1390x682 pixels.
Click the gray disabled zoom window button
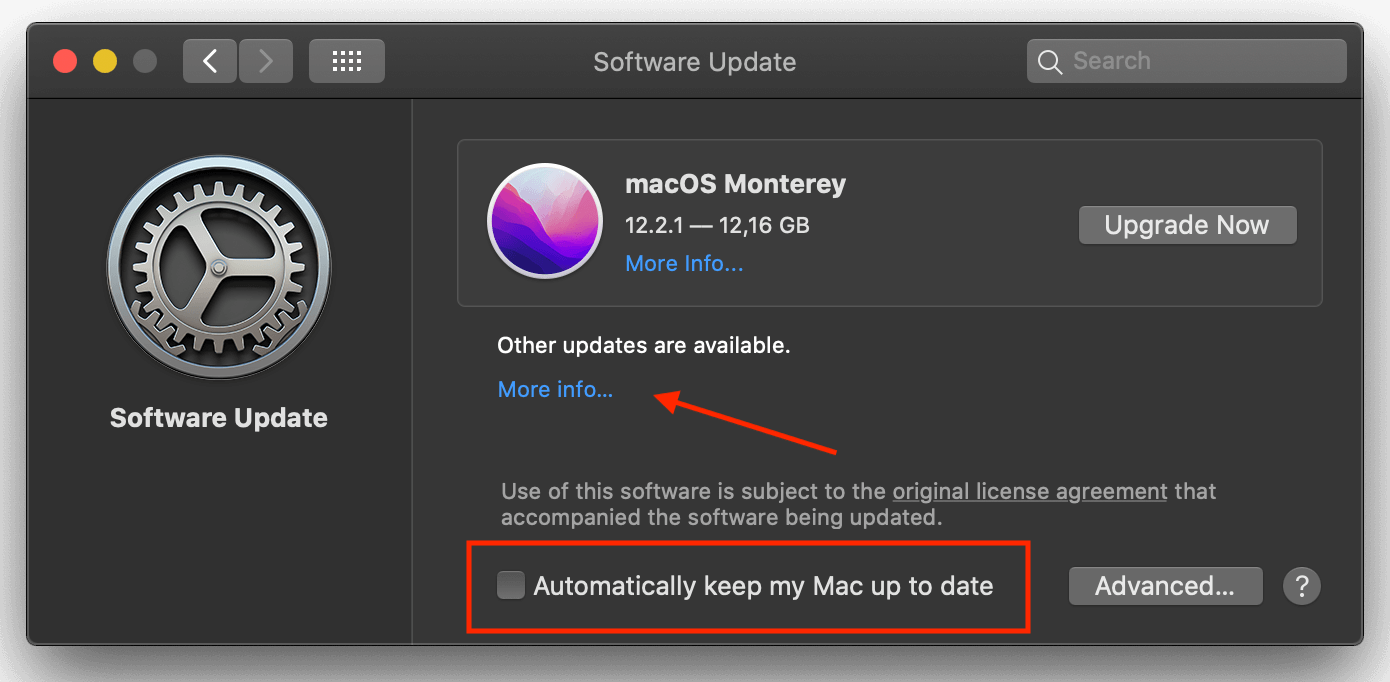coord(145,62)
